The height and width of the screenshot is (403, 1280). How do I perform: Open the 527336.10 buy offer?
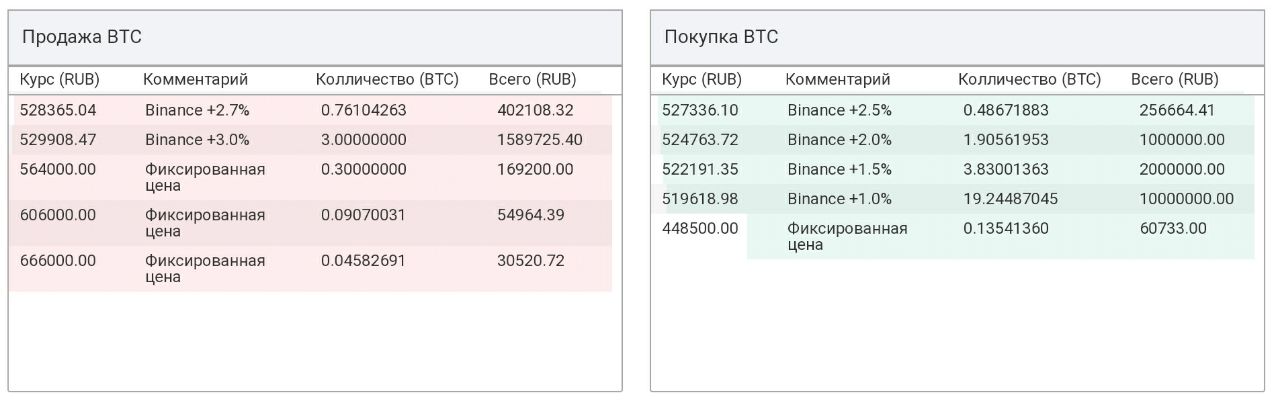953,110
